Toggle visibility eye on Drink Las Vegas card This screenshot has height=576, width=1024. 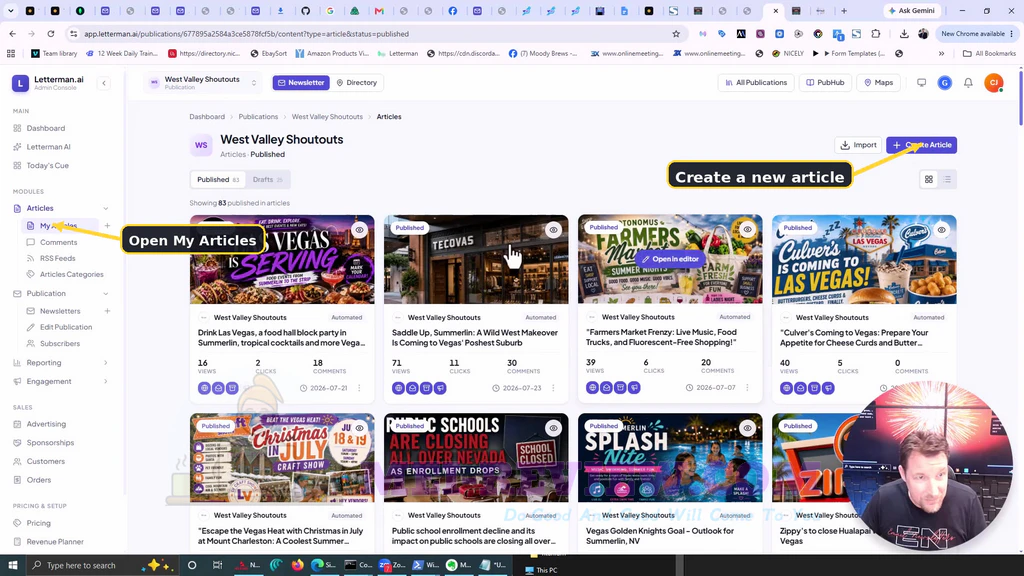coord(359,230)
